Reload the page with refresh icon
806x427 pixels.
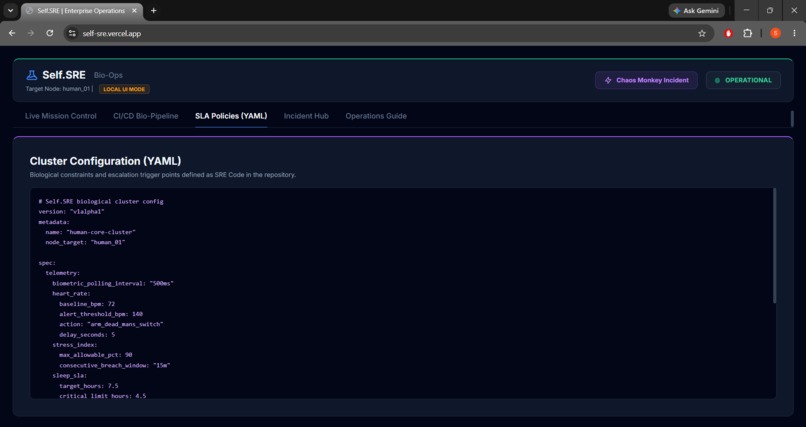coord(49,33)
